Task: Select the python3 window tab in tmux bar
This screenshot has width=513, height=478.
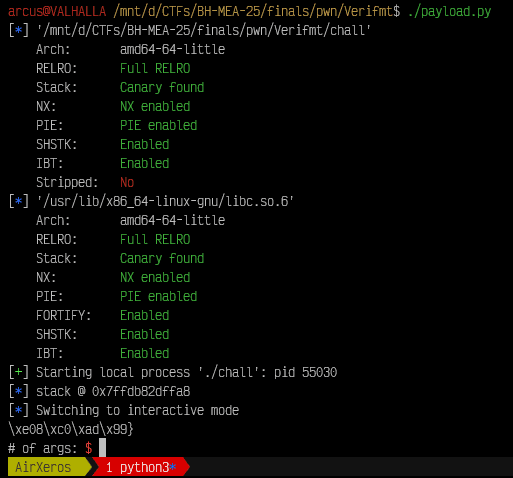Action: point(141,467)
